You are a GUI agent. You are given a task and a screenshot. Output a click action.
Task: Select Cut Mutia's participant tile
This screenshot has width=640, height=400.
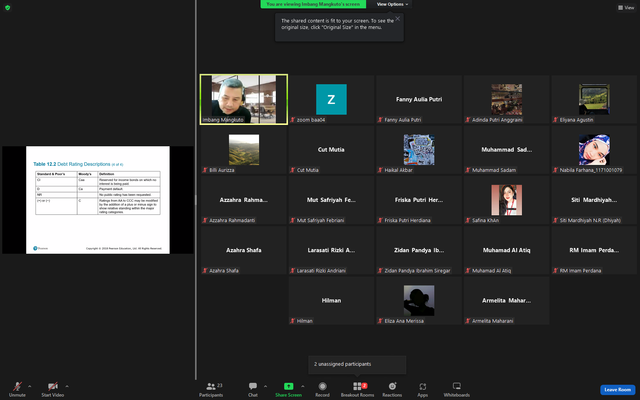coord(331,150)
